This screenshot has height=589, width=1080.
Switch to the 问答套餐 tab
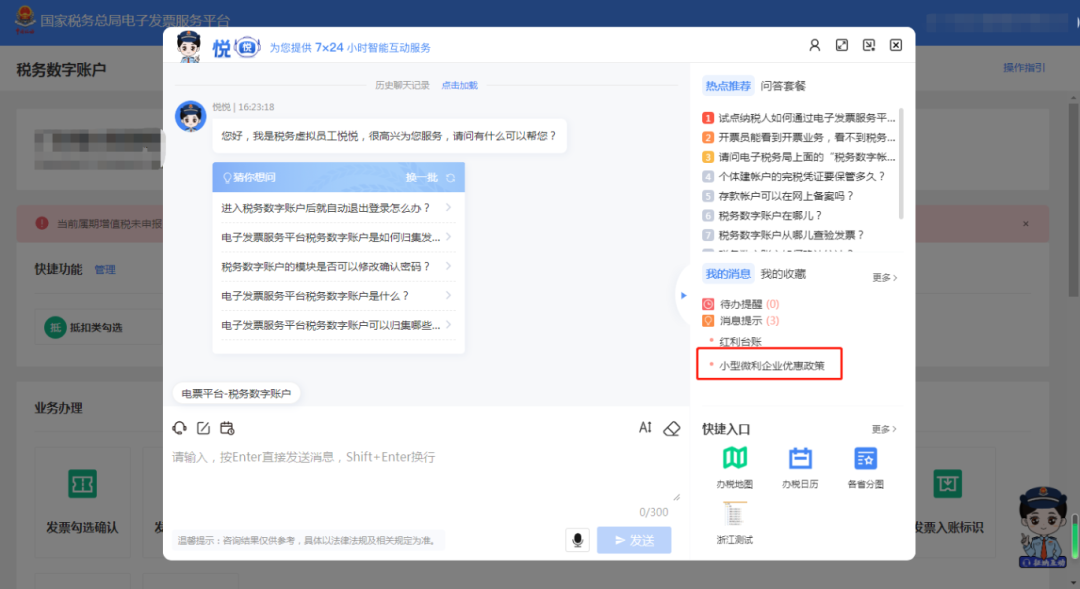pos(783,86)
